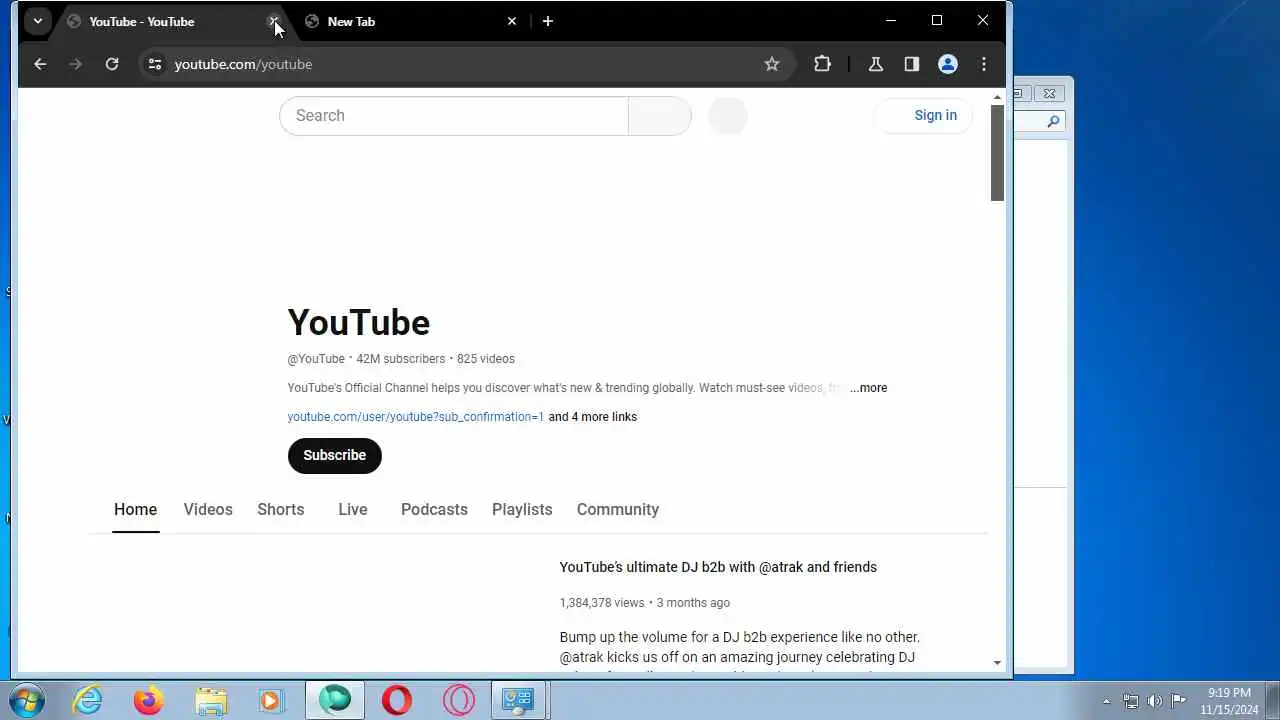Show hidden system tray icons arrow
Image resolution: width=1280 pixels, height=720 pixels.
[x=1106, y=701]
